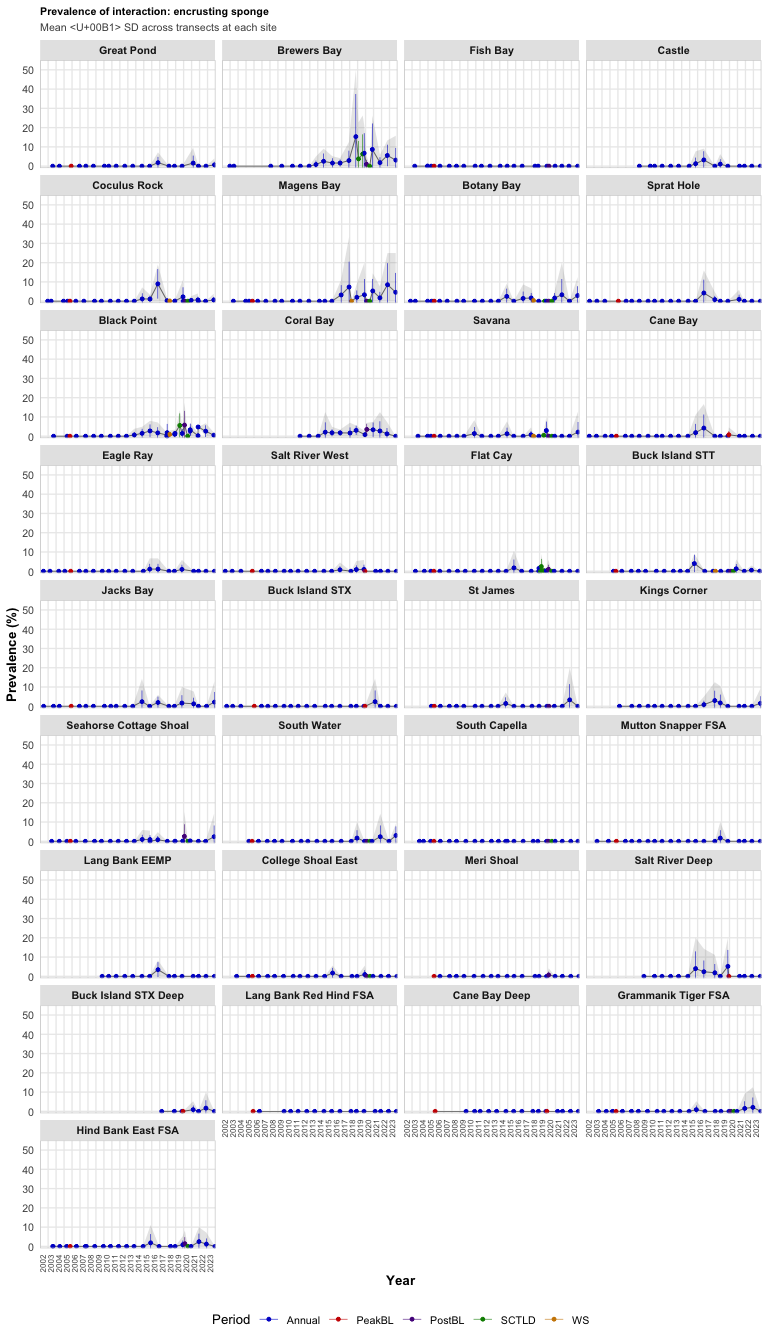This screenshot has width=768, height=1344.
Task: Click the Botany Bay panel label
Action: [x=492, y=185]
